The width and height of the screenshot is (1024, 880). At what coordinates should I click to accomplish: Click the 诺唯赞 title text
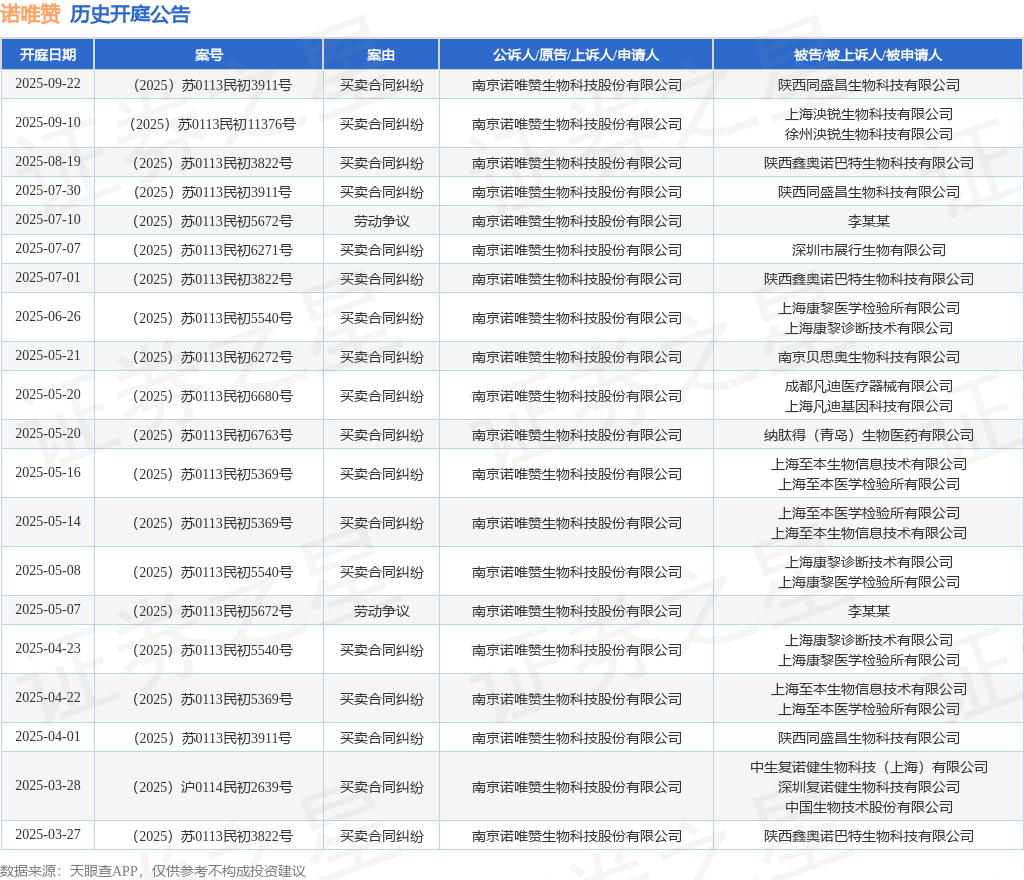30,14
